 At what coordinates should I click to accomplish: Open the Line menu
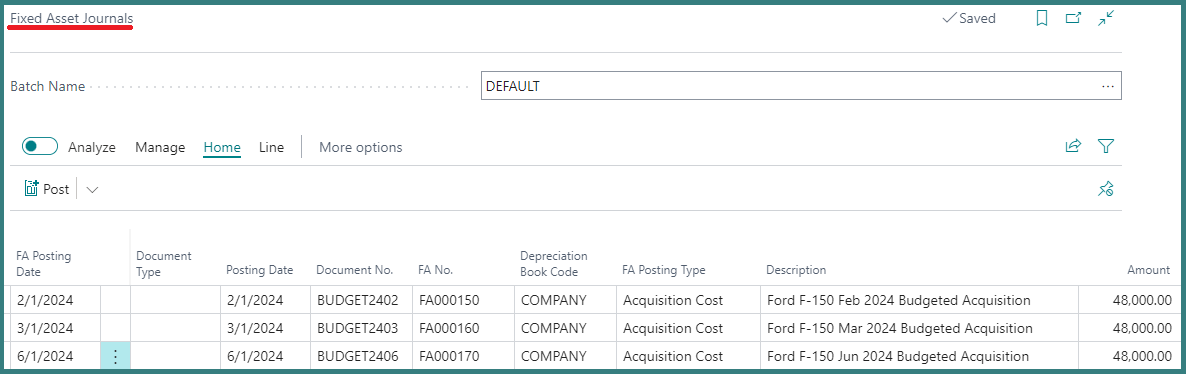pyautogui.click(x=272, y=148)
